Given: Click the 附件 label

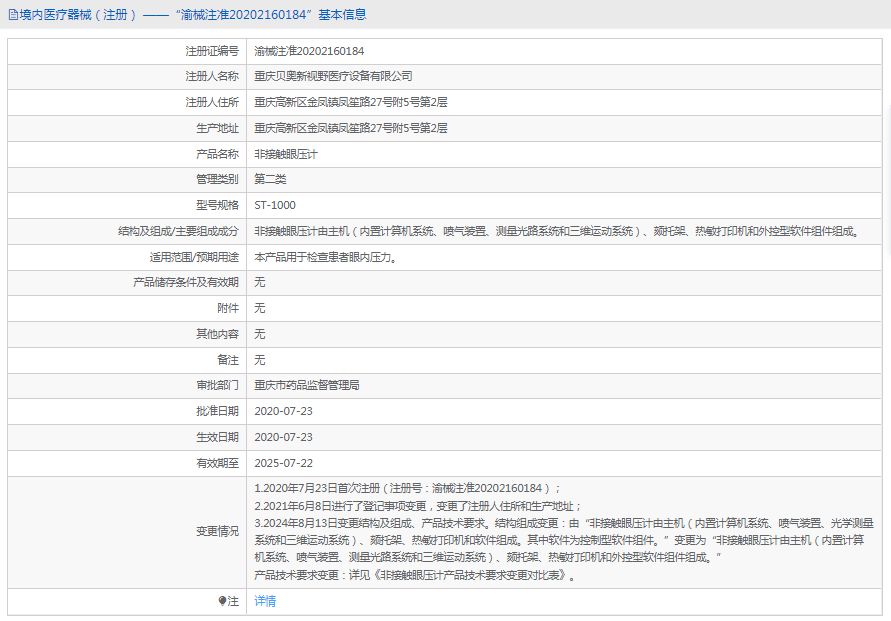Looking at the screenshot, I should (228, 308).
